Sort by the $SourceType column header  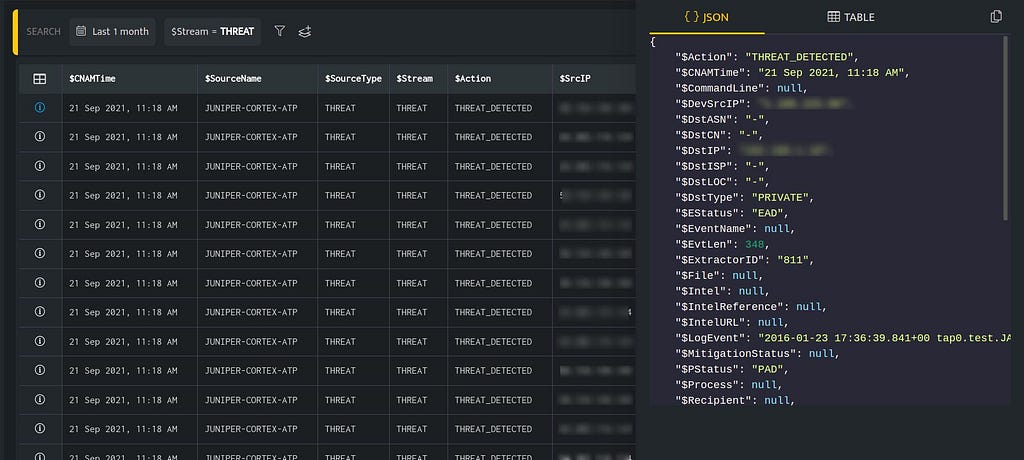click(353, 78)
